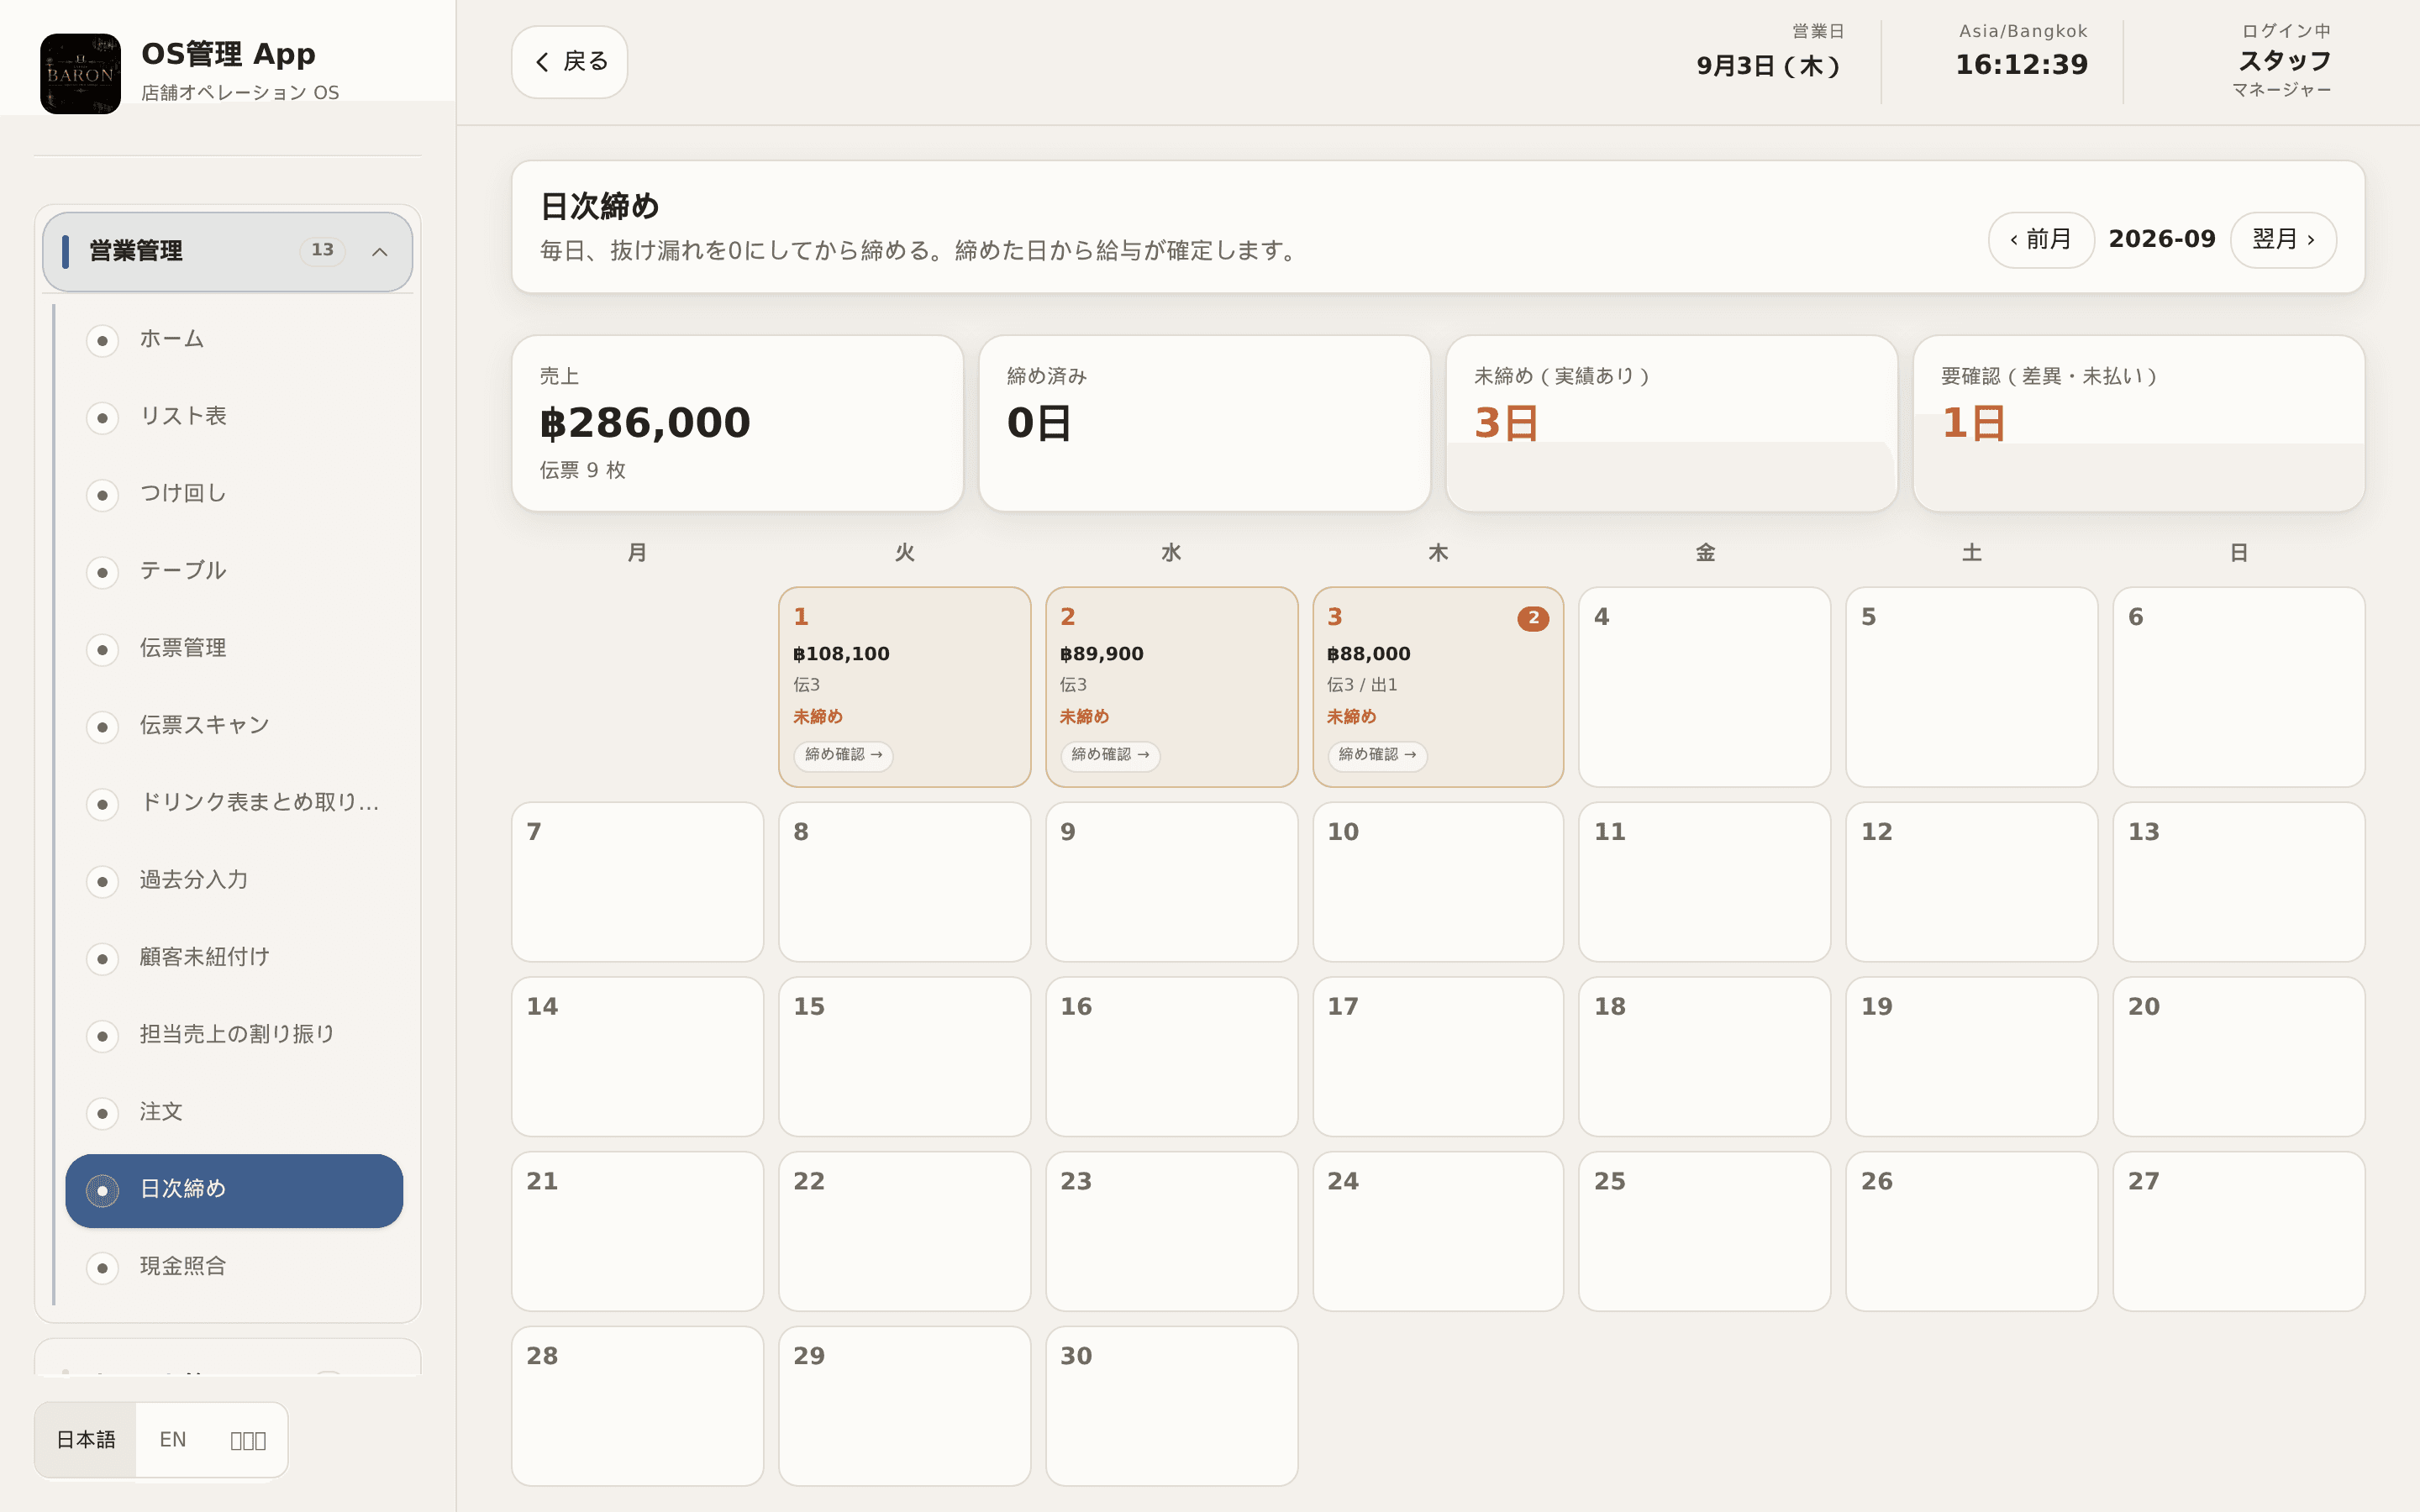The width and height of the screenshot is (2420, 1512).
Task: Click the BARON app logo
Action: click(80, 74)
